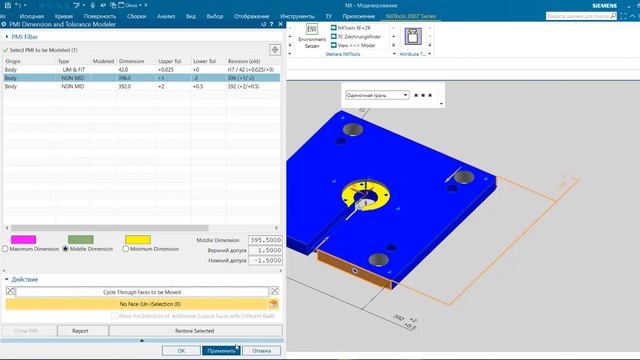
Task: Open the Выбор tab
Action: pos(215,16)
